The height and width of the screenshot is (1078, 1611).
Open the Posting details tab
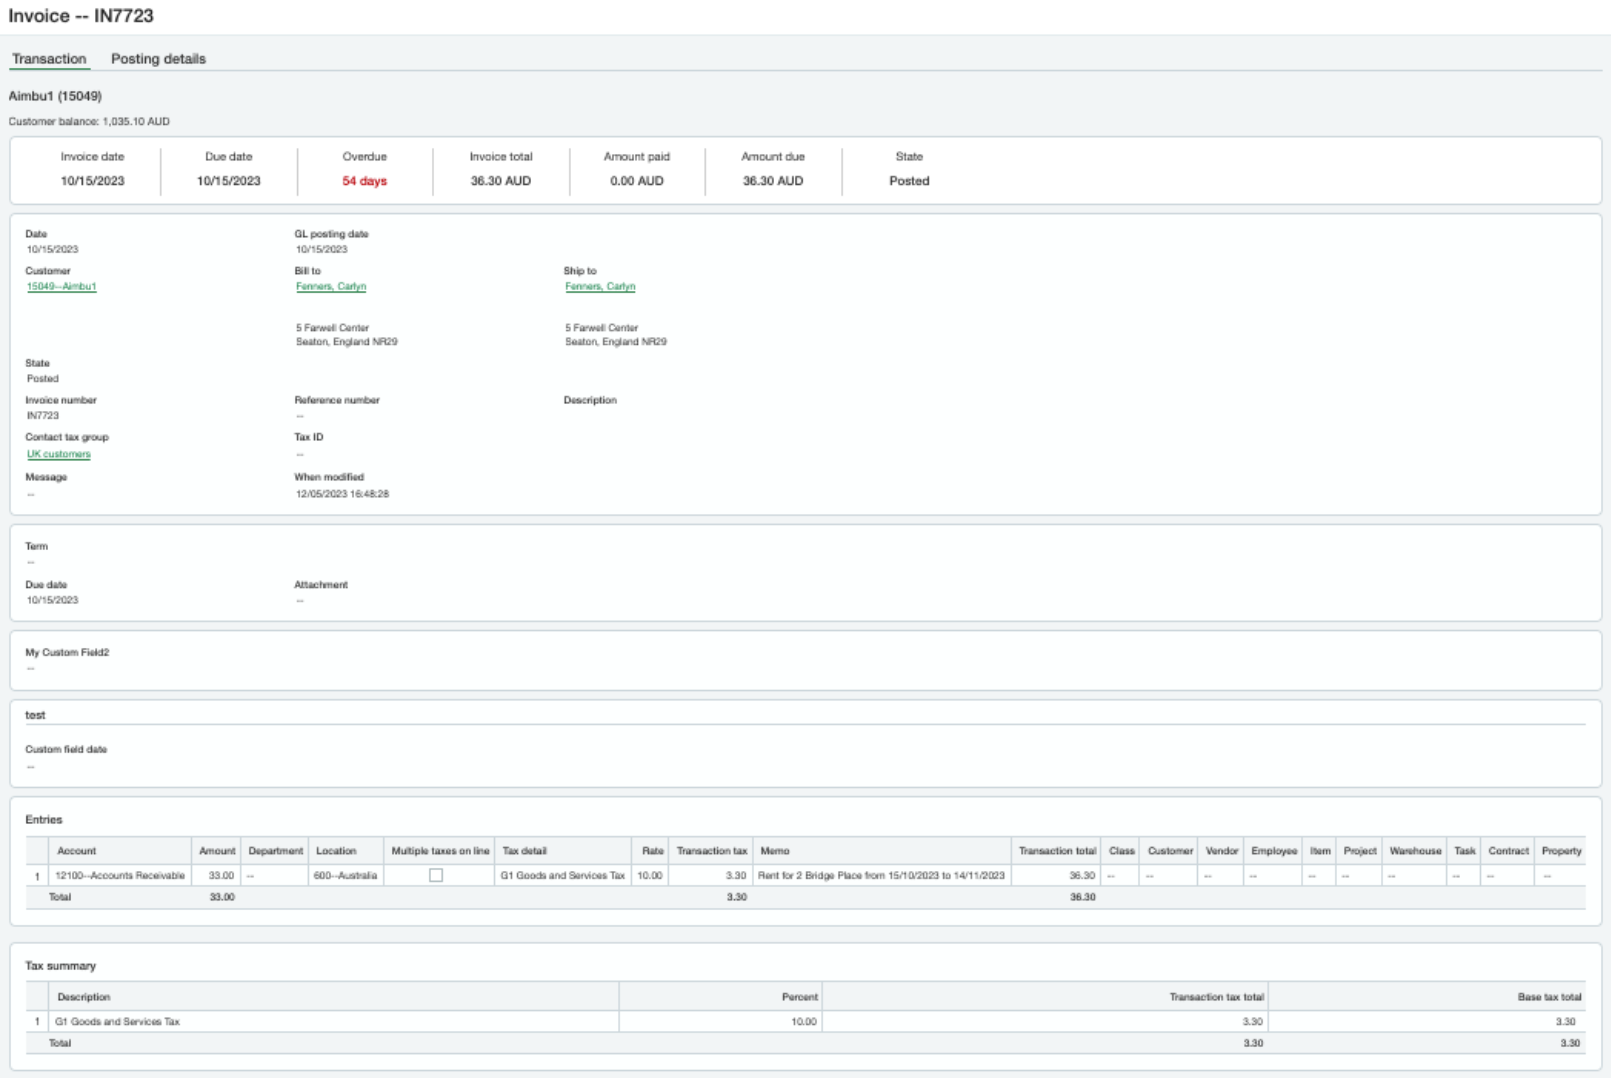click(x=158, y=59)
